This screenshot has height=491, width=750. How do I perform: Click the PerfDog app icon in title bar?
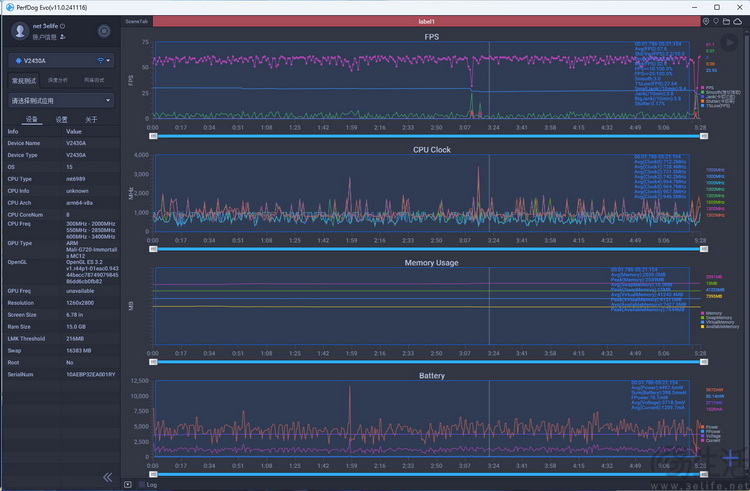pos(10,7)
